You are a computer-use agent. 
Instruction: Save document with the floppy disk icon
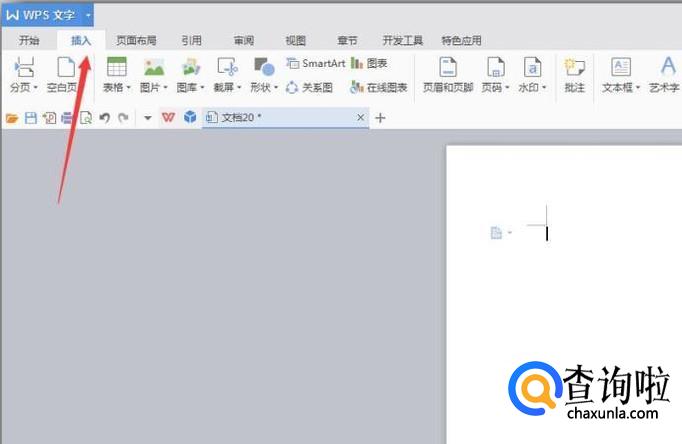30,118
